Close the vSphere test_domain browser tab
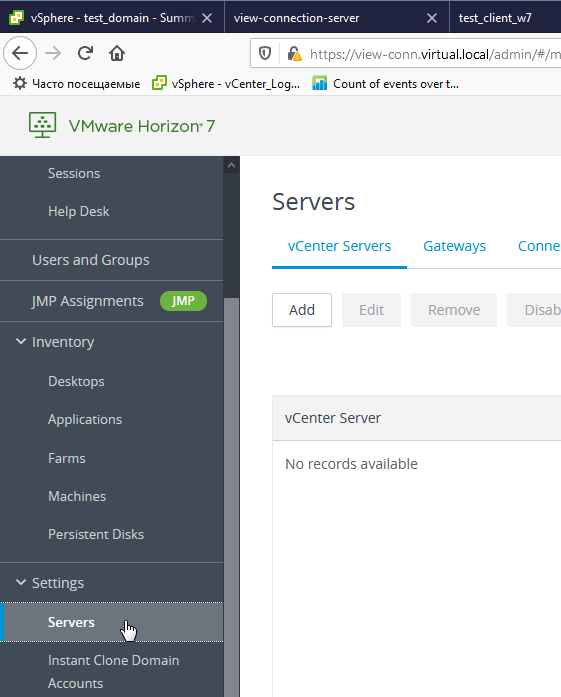The height and width of the screenshot is (697, 561). click(x=207, y=18)
